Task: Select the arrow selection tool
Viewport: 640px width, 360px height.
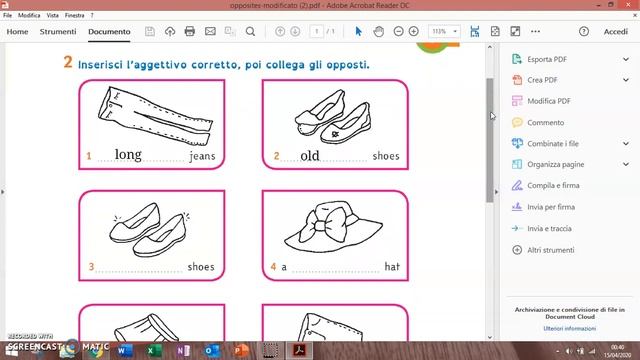Action: 358,31
